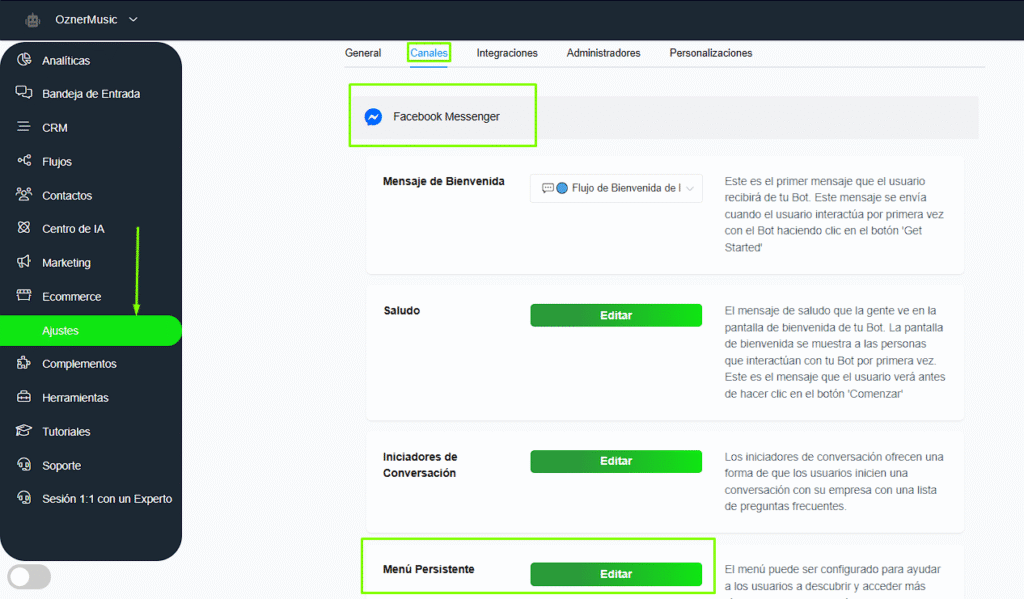Open the Flujo de Bienvenida flow selector
The height and width of the screenshot is (599, 1024).
click(x=616, y=187)
